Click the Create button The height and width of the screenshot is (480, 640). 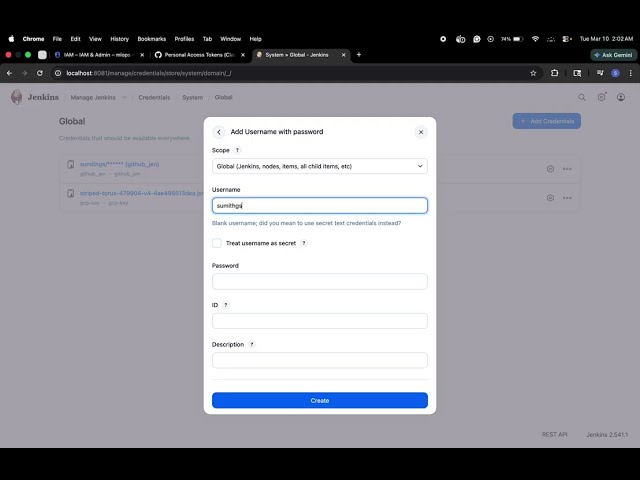pyautogui.click(x=320, y=400)
